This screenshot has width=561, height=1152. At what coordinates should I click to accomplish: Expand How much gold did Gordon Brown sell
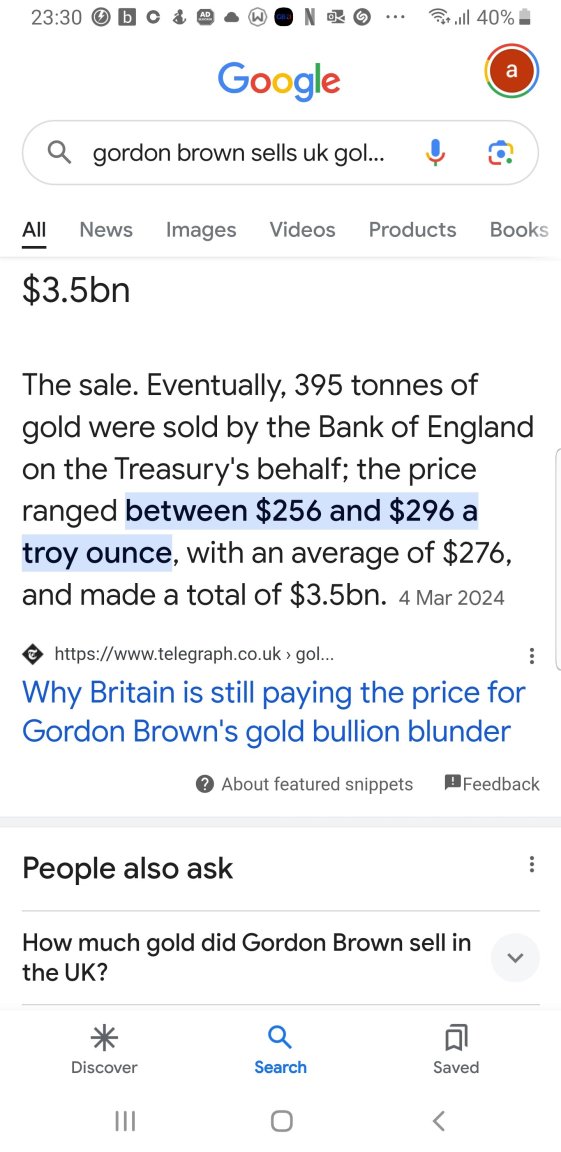coord(280,957)
